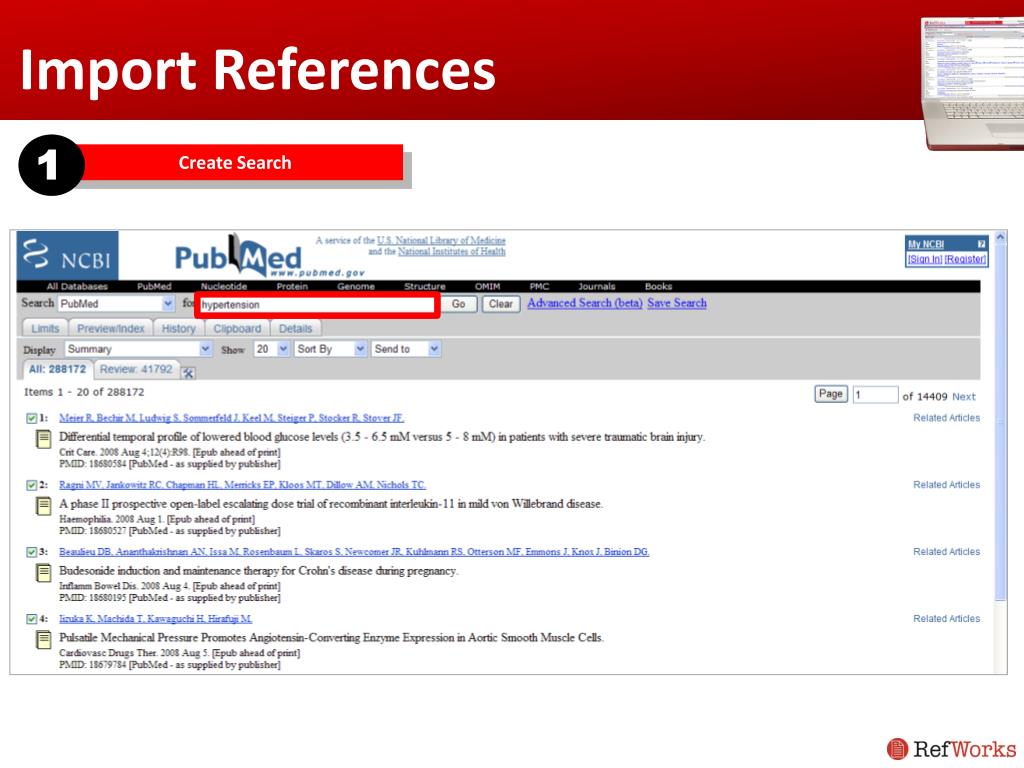Click the PubMed logo
The height and width of the screenshot is (768, 1024).
click(238, 257)
